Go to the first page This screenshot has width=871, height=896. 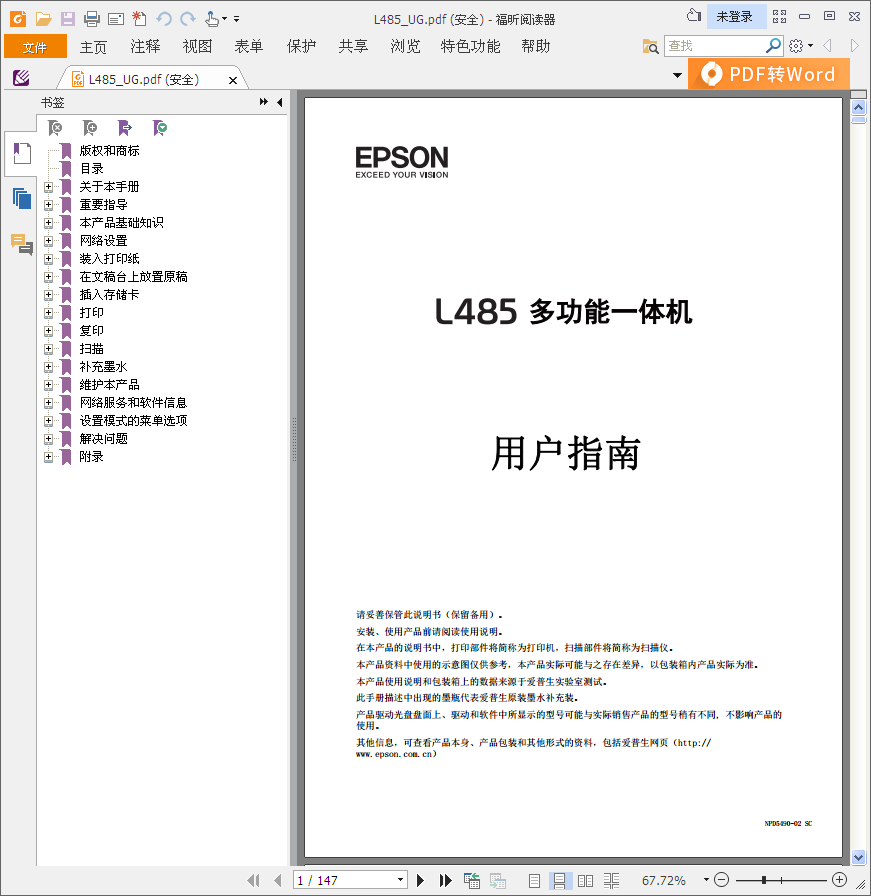coord(253,881)
